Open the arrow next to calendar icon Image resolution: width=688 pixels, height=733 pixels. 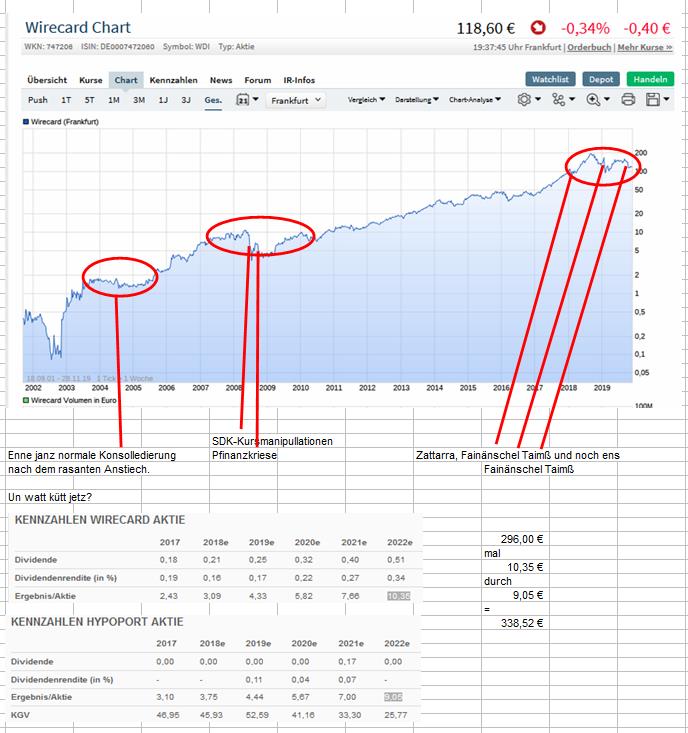point(256,99)
